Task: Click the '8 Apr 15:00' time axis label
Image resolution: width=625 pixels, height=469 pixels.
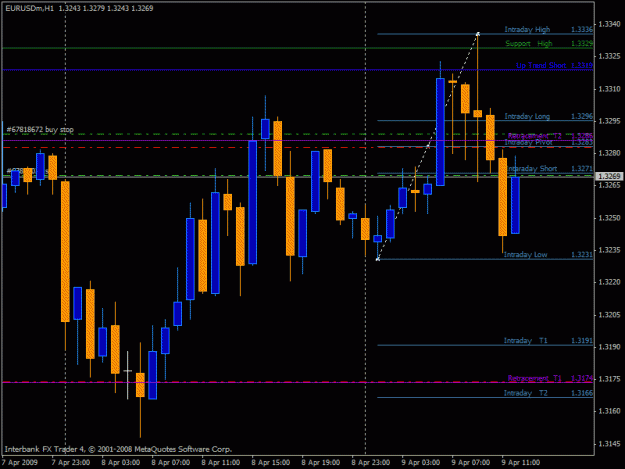Action: coord(271,462)
